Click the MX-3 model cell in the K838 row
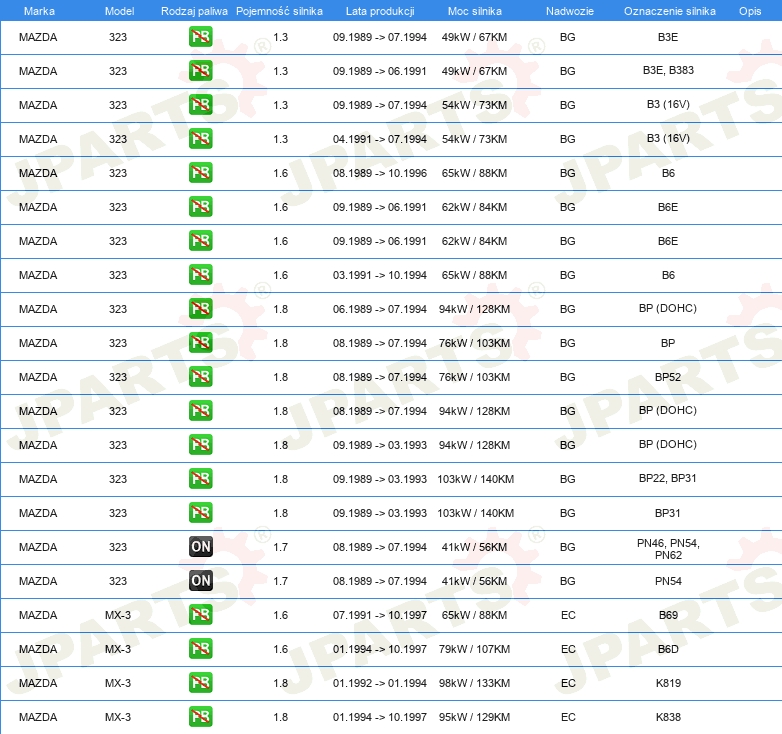 118,717
